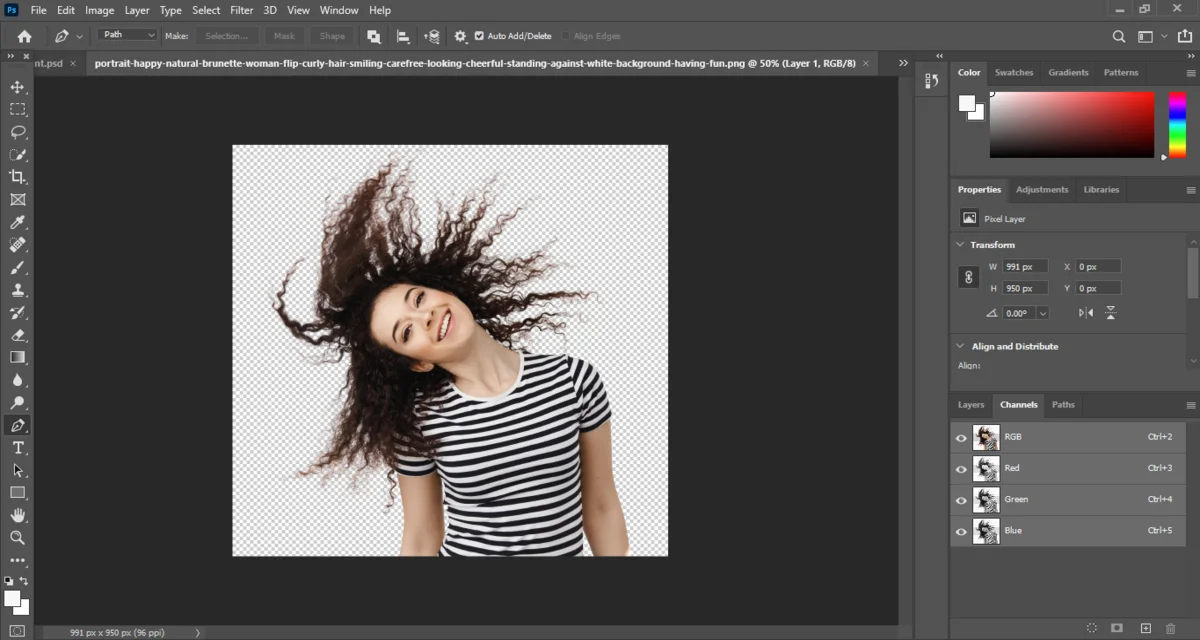Image resolution: width=1200 pixels, height=640 pixels.
Task: Select the Pen tool in the toolbar
Action: 17,426
